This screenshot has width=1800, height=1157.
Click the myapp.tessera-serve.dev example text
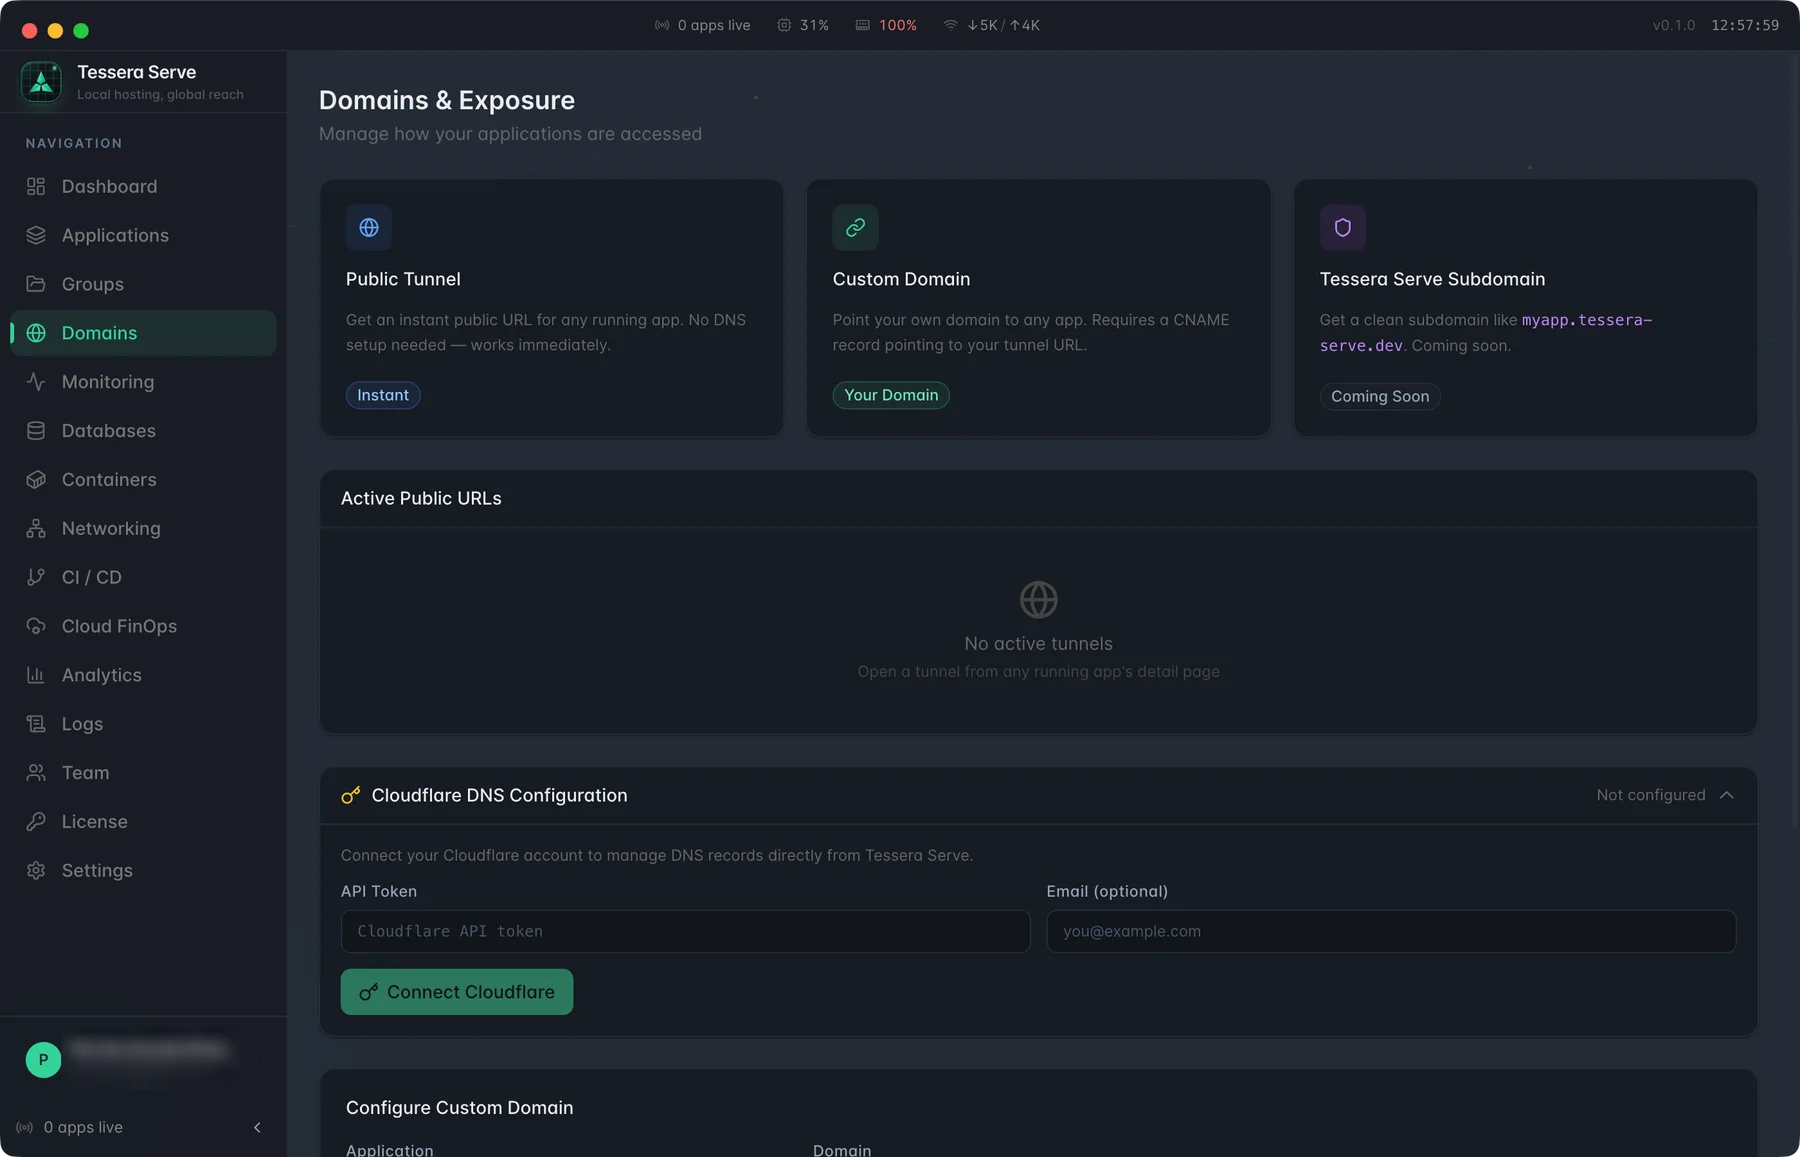1486,332
